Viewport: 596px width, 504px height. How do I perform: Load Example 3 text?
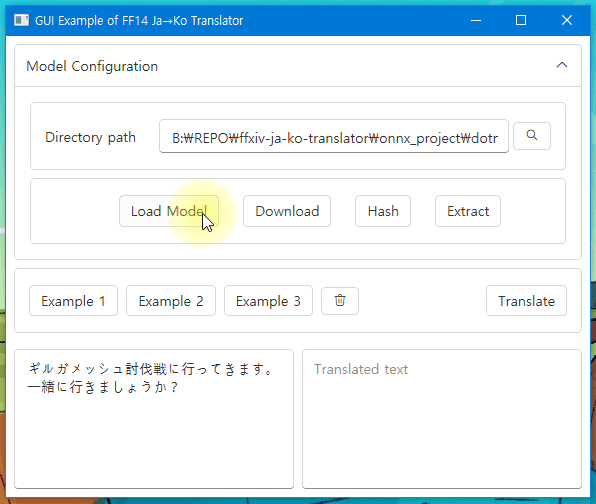coord(268,301)
